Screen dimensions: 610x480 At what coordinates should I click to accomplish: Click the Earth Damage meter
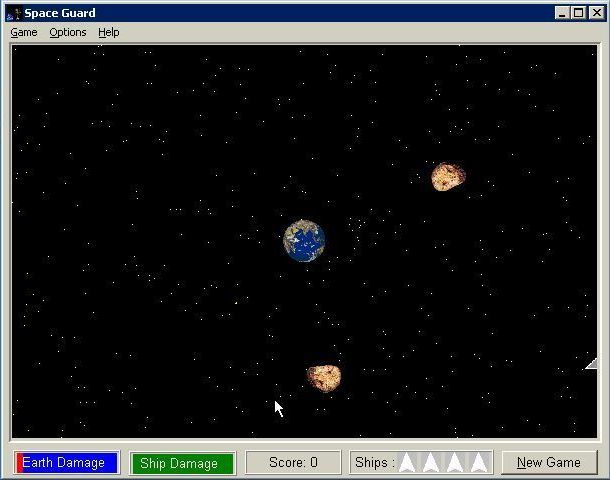(x=67, y=462)
